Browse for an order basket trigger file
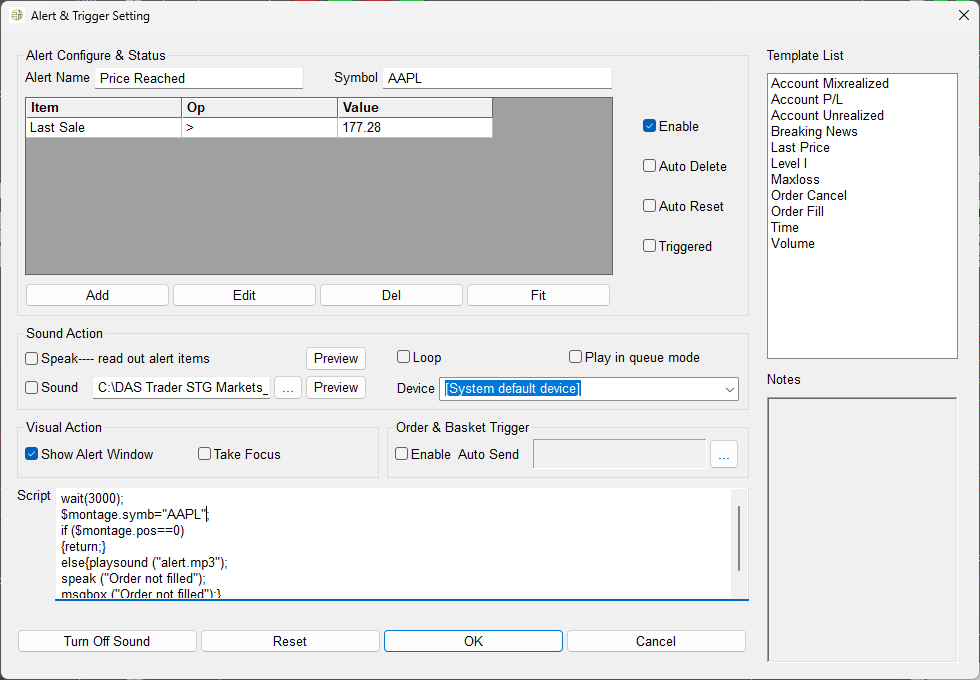This screenshot has width=980, height=680. point(724,454)
